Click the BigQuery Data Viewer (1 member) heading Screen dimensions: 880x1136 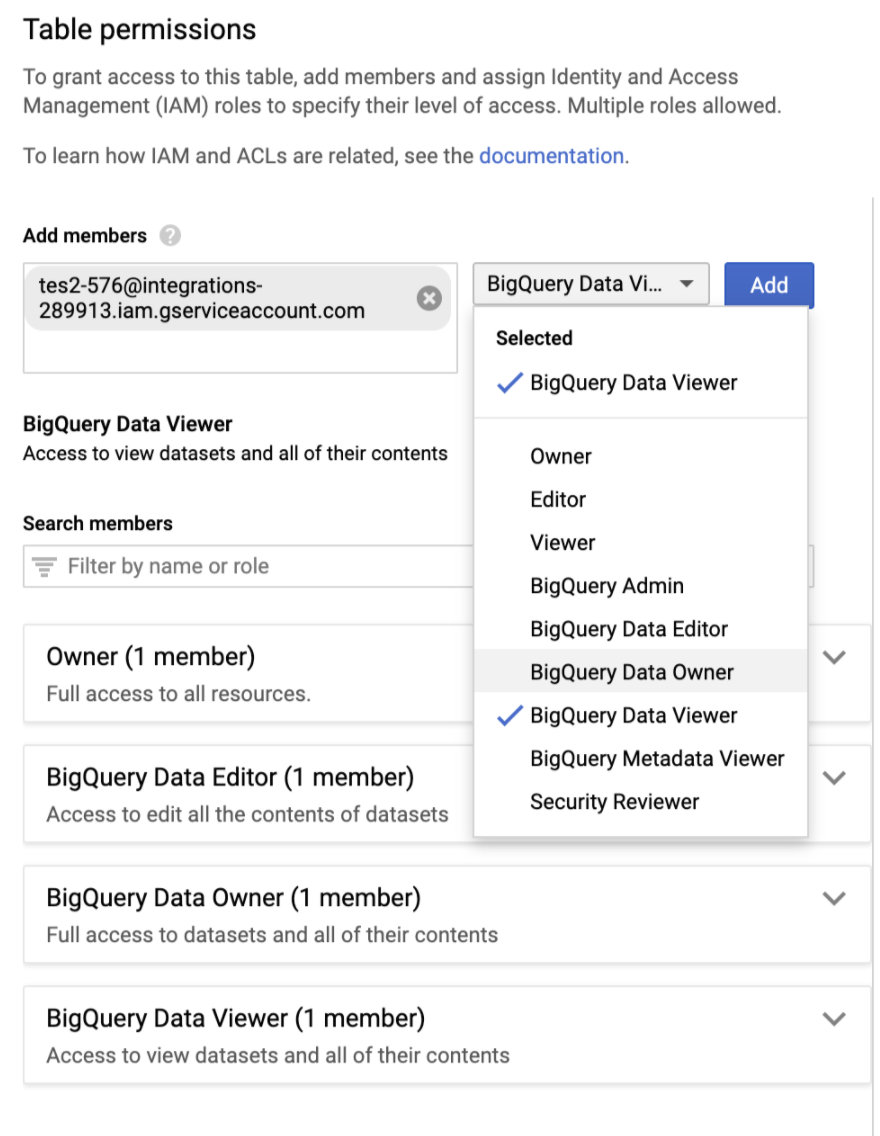click(235, 1018)
